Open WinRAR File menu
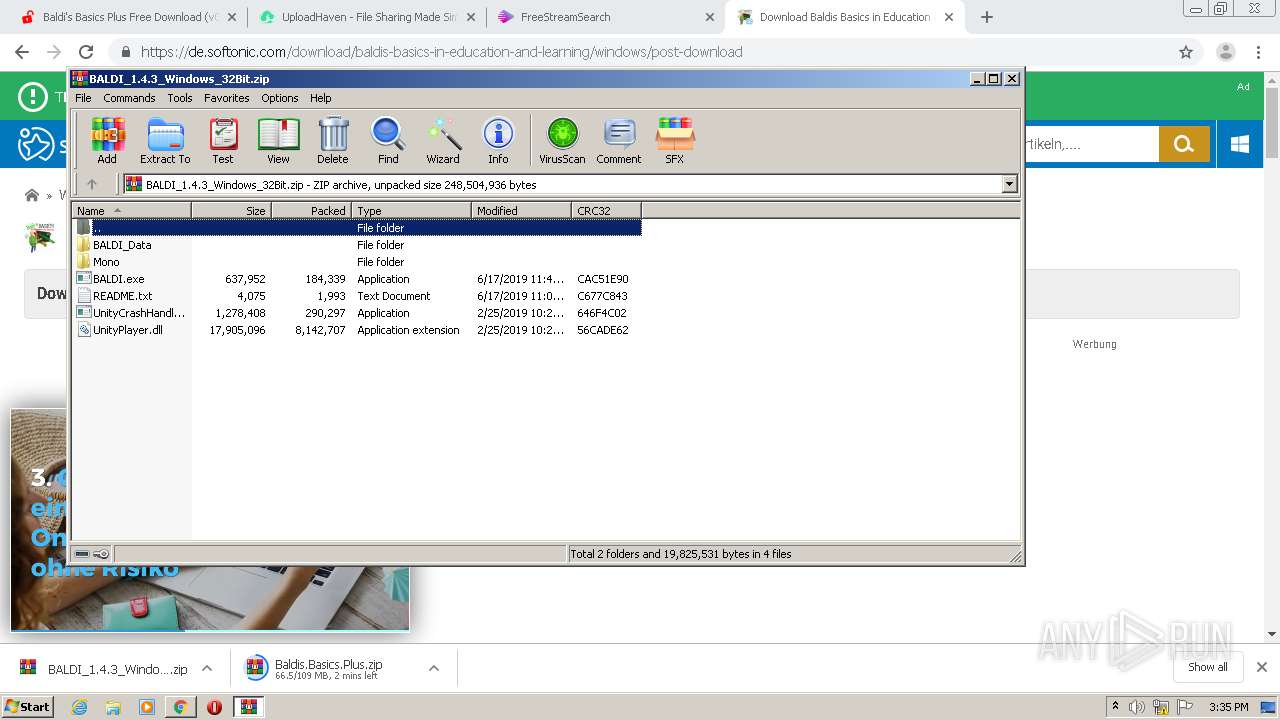This screenshot has width=1280, height=720. click(83, 98)
